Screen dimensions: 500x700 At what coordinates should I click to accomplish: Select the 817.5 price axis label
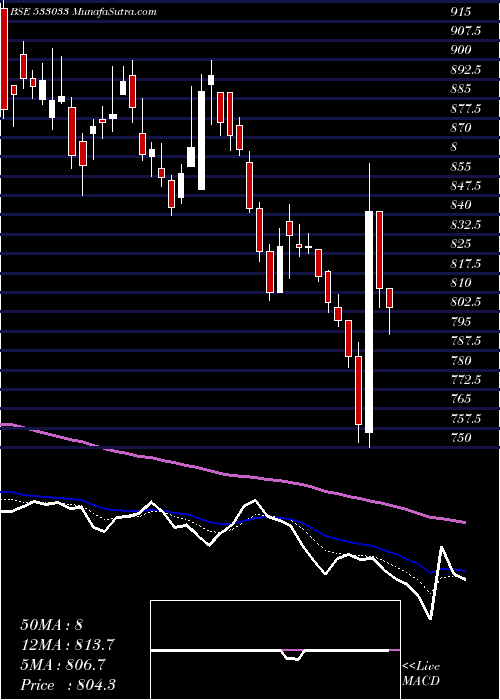pos(466,264)
